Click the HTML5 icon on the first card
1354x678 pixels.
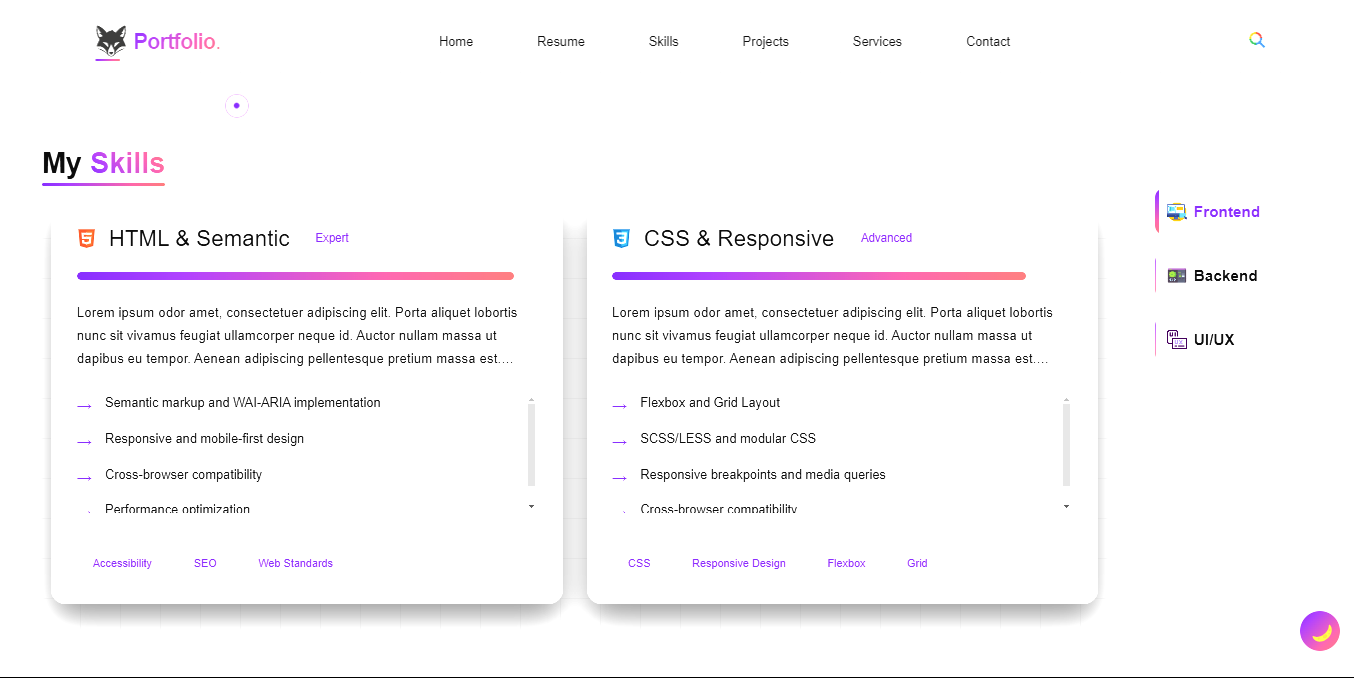(87, 238)
